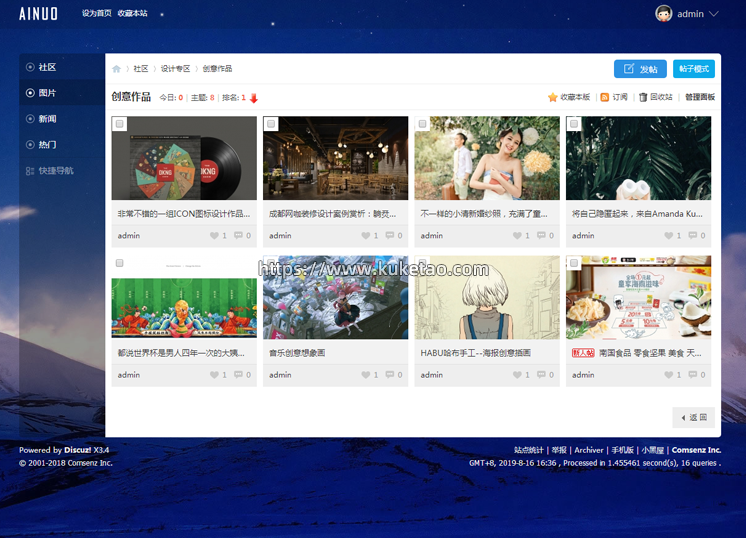
Task: Open comments on 音乐创意想象画 post
Action: coord(390,375)
